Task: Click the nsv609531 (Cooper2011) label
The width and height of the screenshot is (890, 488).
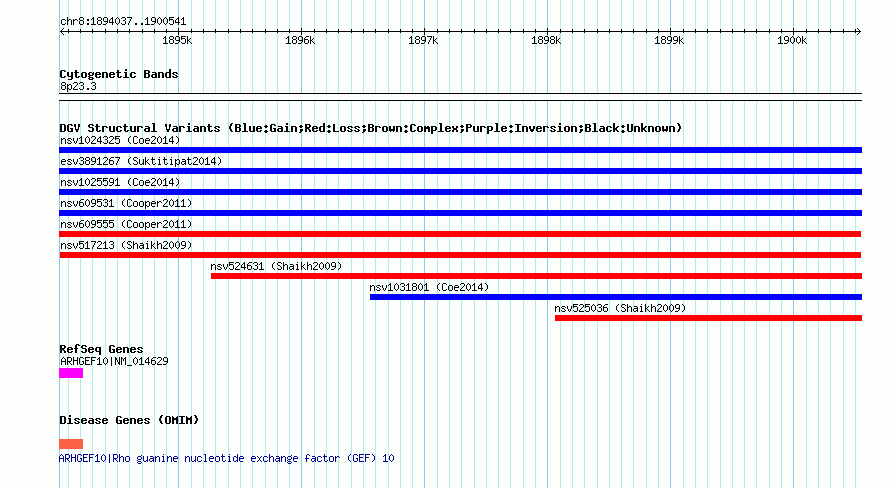Action: (126, 203)
